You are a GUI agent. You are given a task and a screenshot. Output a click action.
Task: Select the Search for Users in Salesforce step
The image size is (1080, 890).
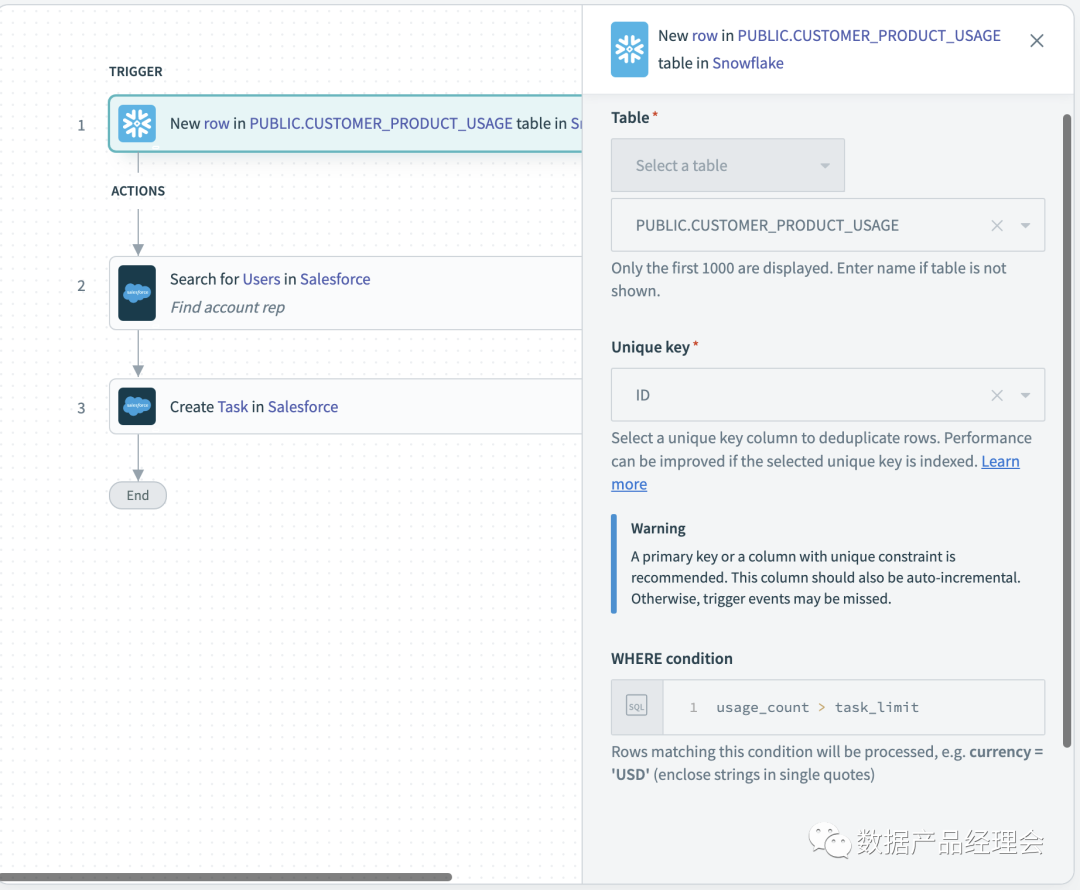pos(346,293)
